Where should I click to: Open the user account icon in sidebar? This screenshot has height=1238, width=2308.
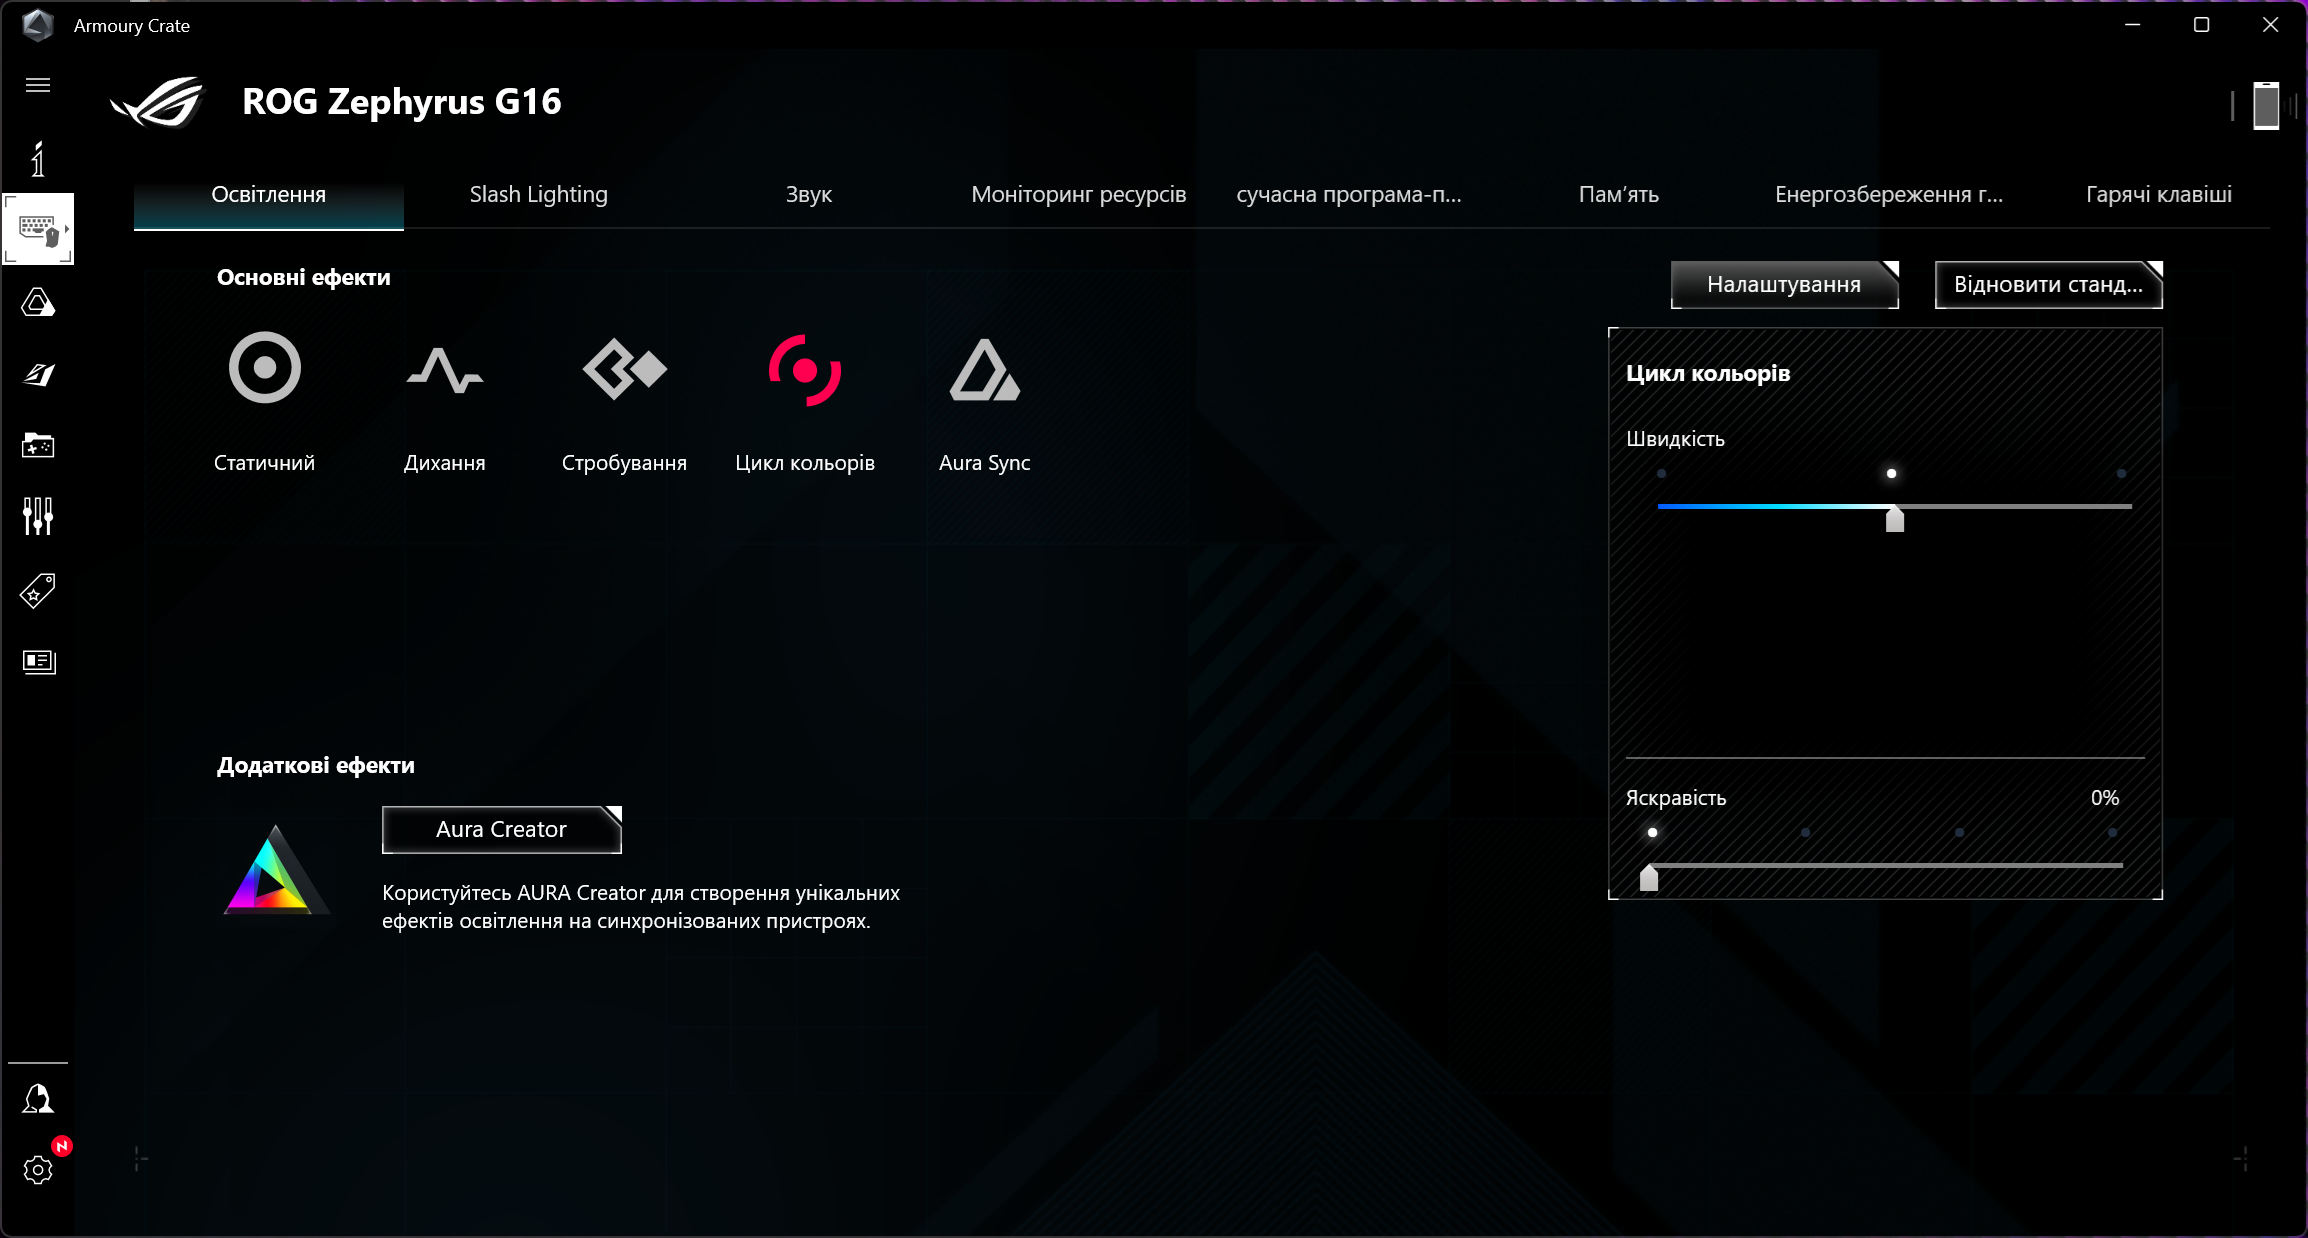point(38,1097)
